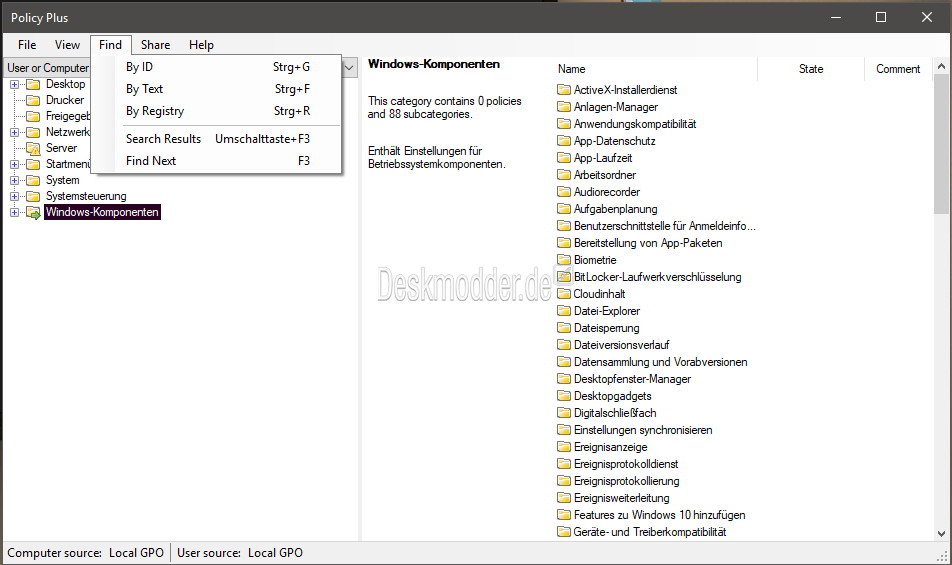This screenshot has width=952, height=565.
Task: Click App-Laufzeit folder icon
Action: point(564,158)
